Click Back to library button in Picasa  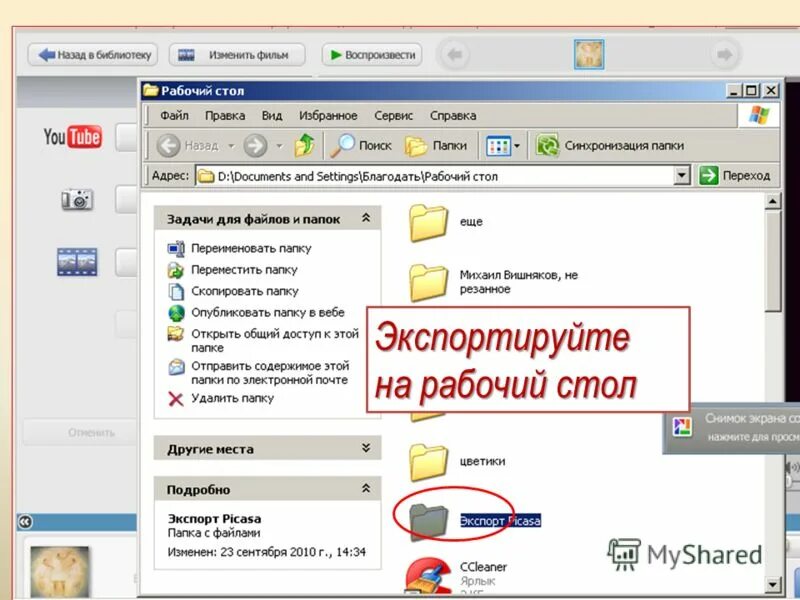[x=93, y=55]
